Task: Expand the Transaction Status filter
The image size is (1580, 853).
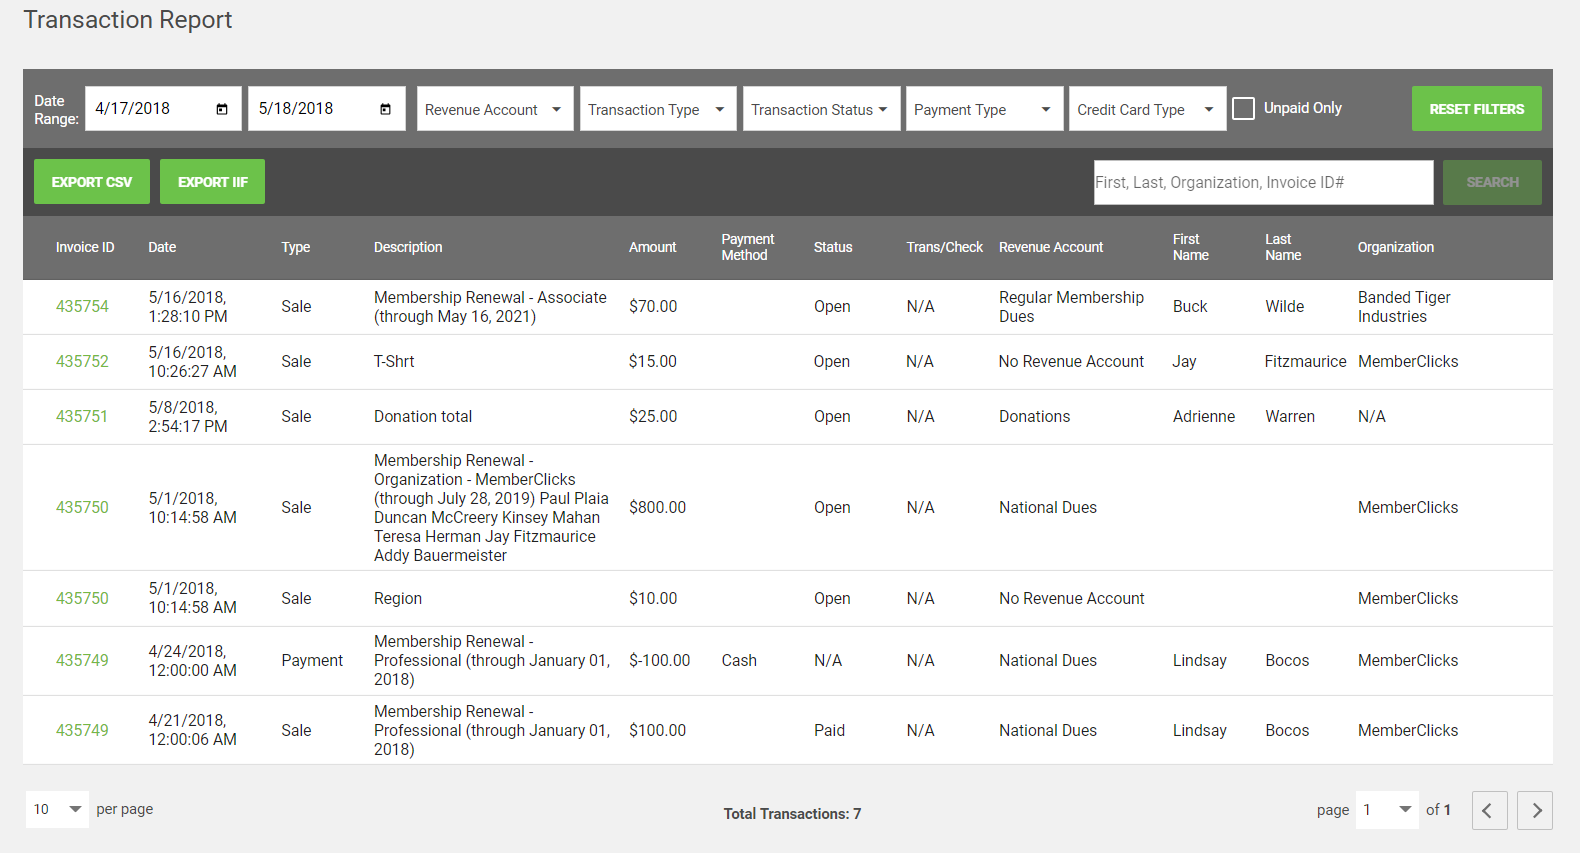Action: point(820,109)
